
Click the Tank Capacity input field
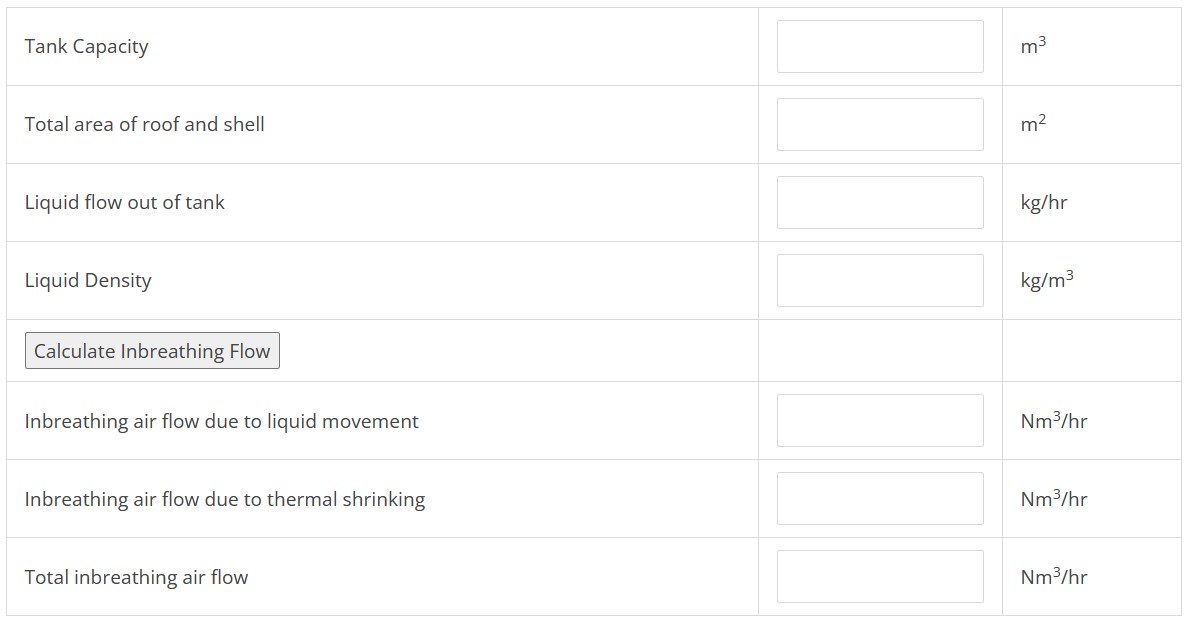click(x=880, y=47)
